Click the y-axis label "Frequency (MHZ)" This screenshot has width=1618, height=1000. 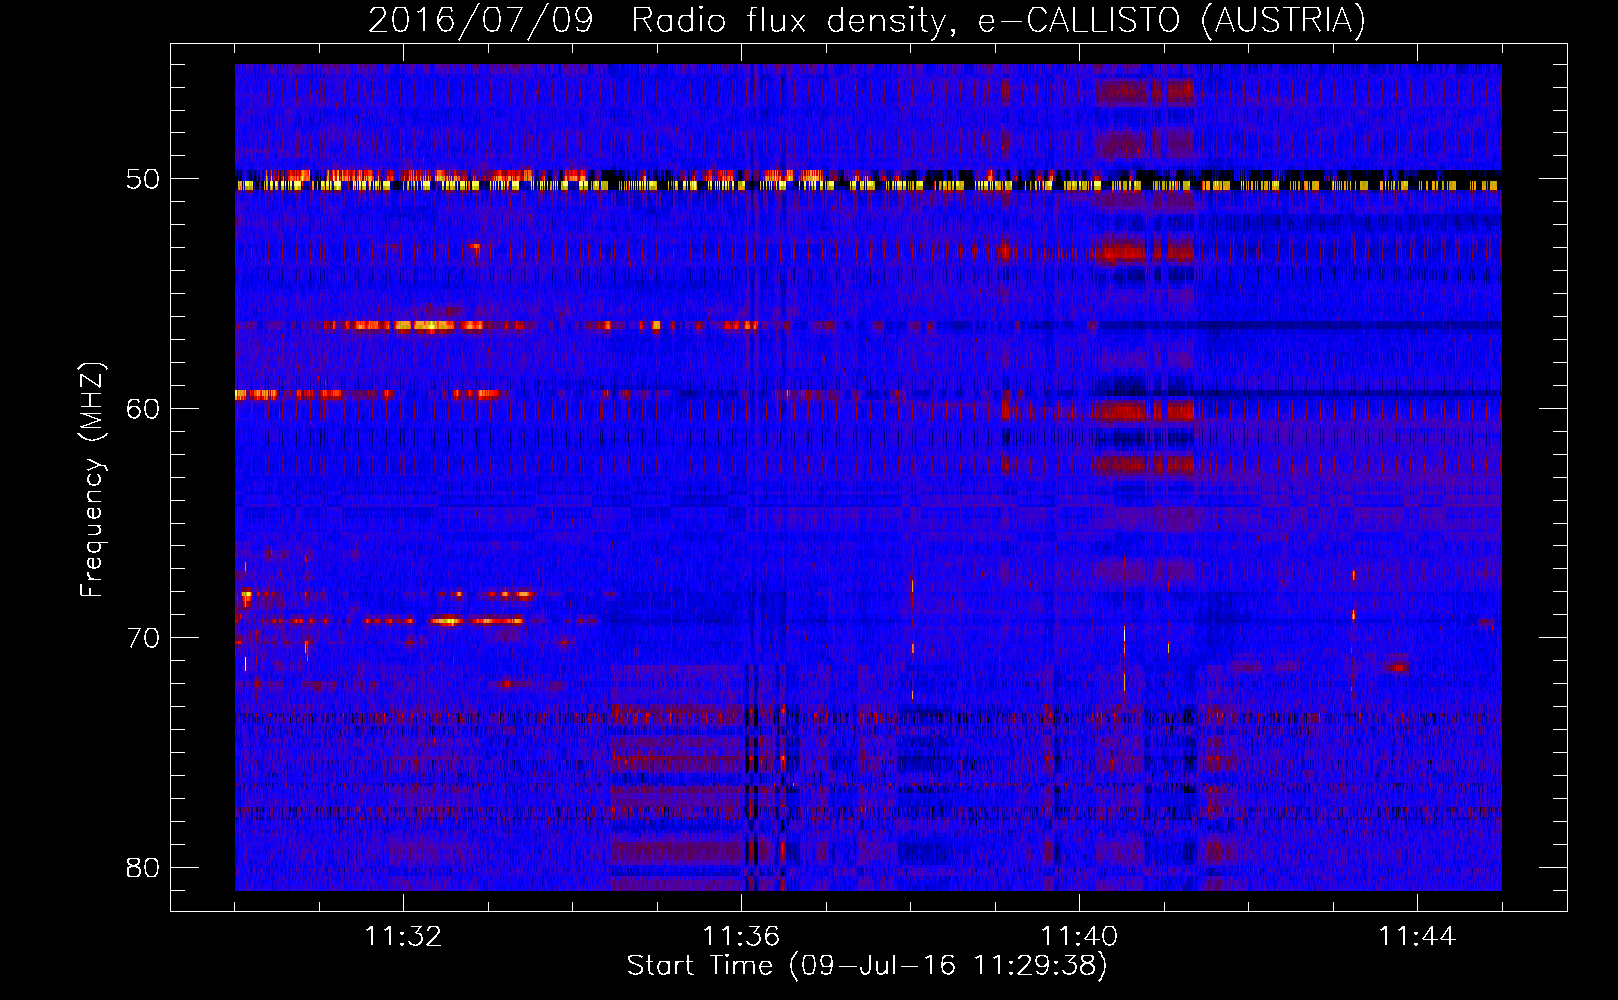tap(92, 480)
